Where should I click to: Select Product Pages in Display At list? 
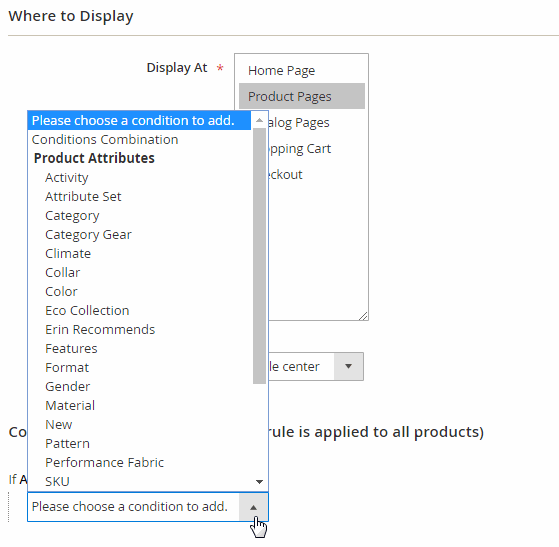(x=302, y=96)
